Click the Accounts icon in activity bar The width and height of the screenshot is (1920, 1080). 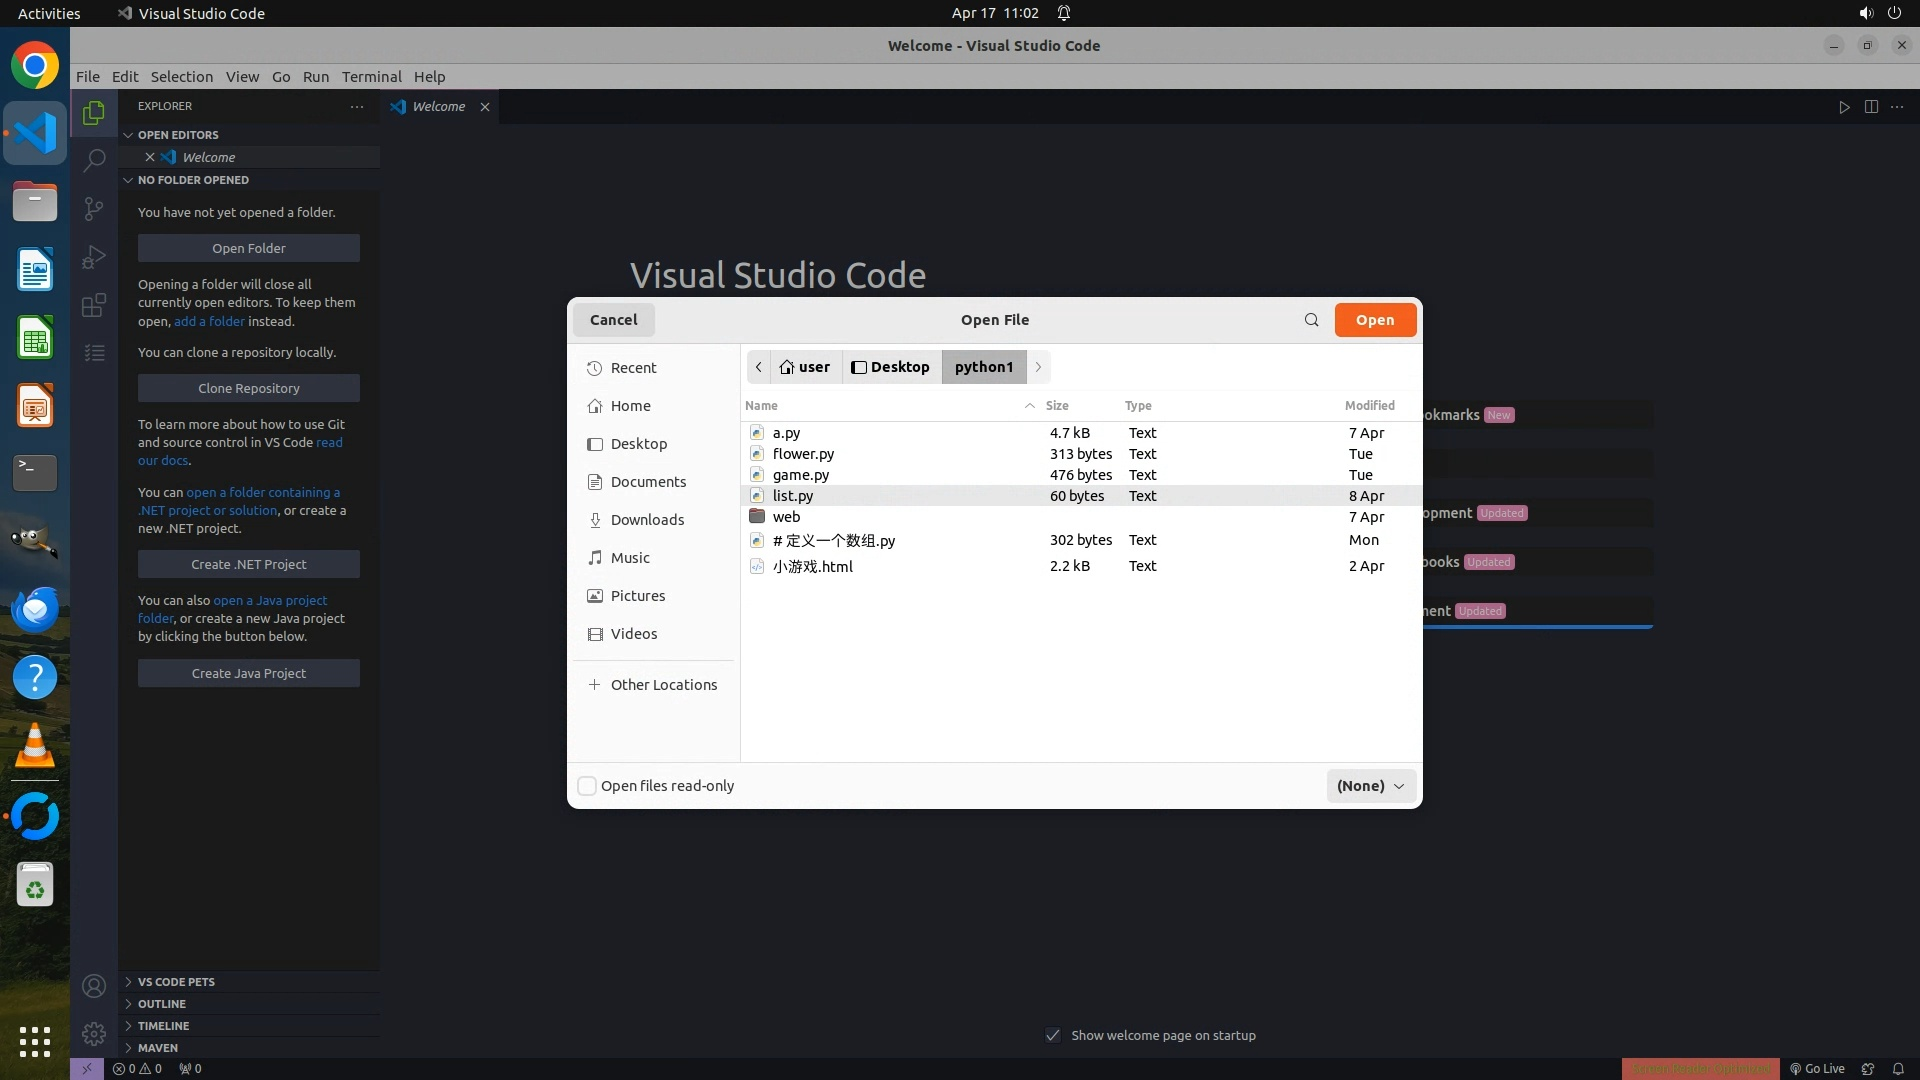94,986
